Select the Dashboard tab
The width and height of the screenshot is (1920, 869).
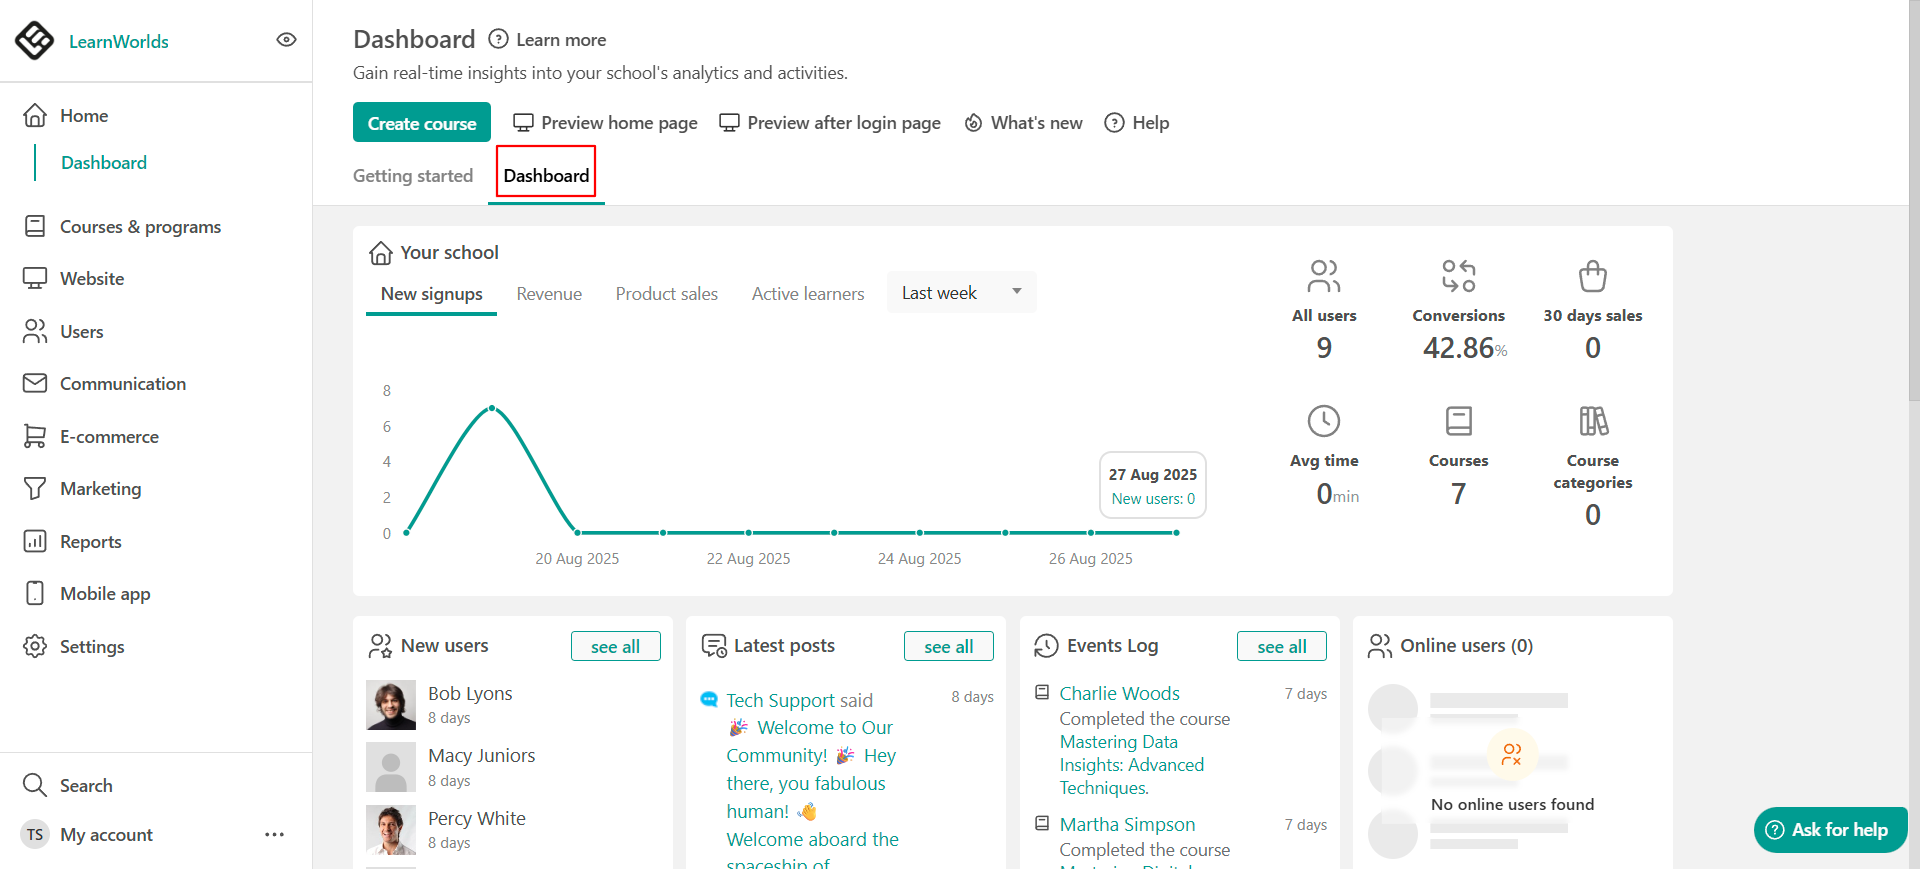tap(546, 176)
